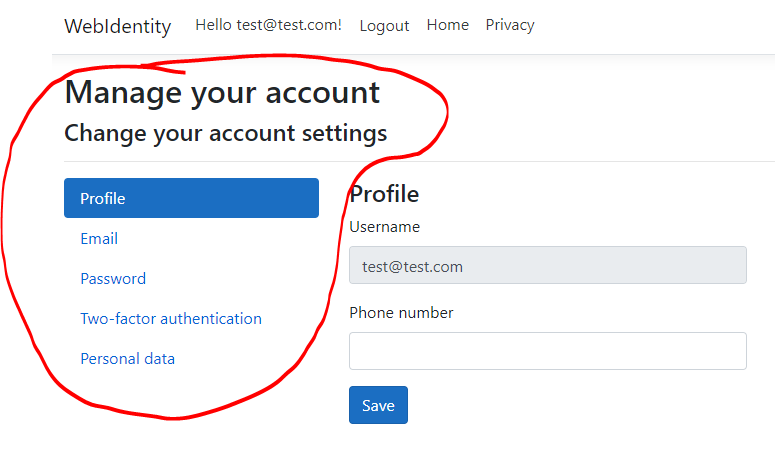Click the Username field label
The width and height of the screenshot is (775, 471).
coord(385,227)
